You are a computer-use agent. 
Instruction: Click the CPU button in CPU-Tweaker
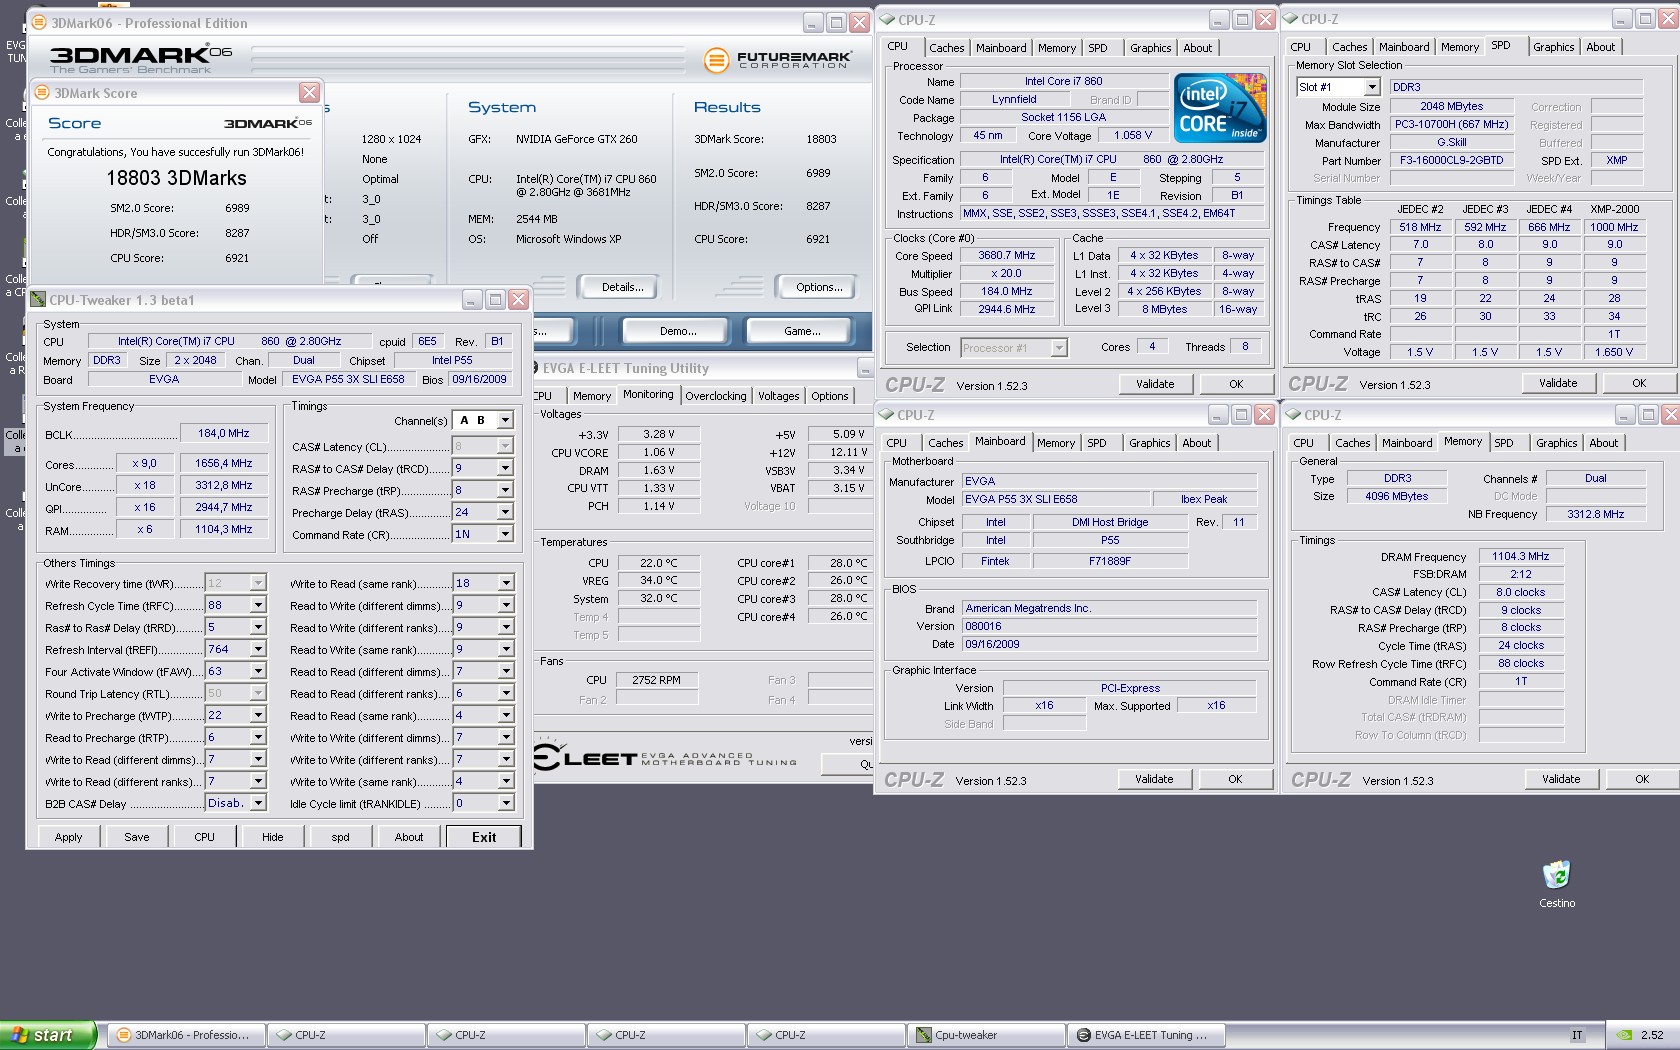pyautogui.click(x=205, y=837)
